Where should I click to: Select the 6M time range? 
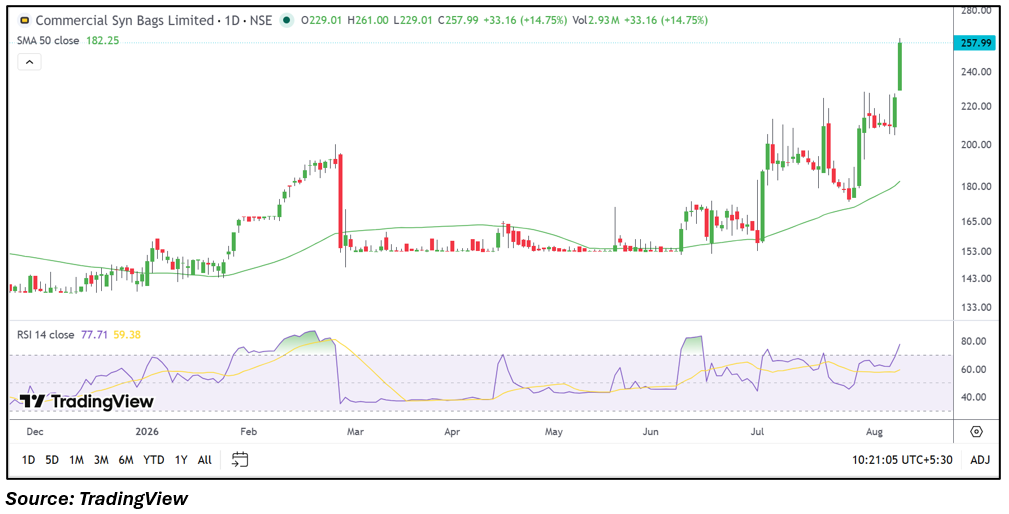(125, 460)
